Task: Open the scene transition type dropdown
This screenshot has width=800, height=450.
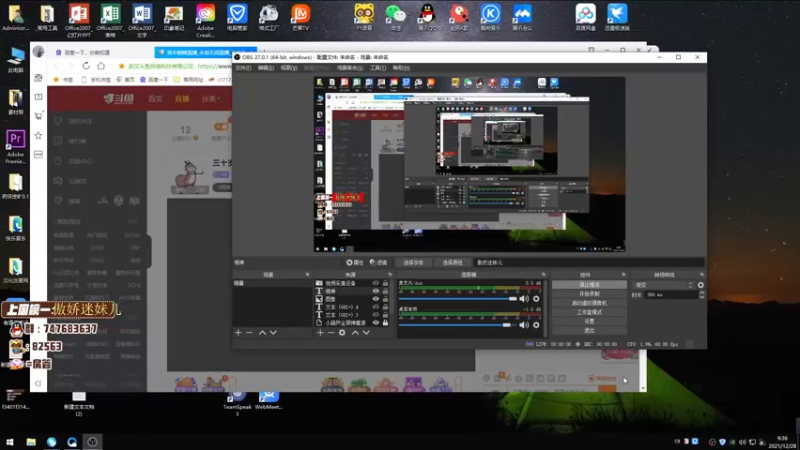Action: click(663, 285)
